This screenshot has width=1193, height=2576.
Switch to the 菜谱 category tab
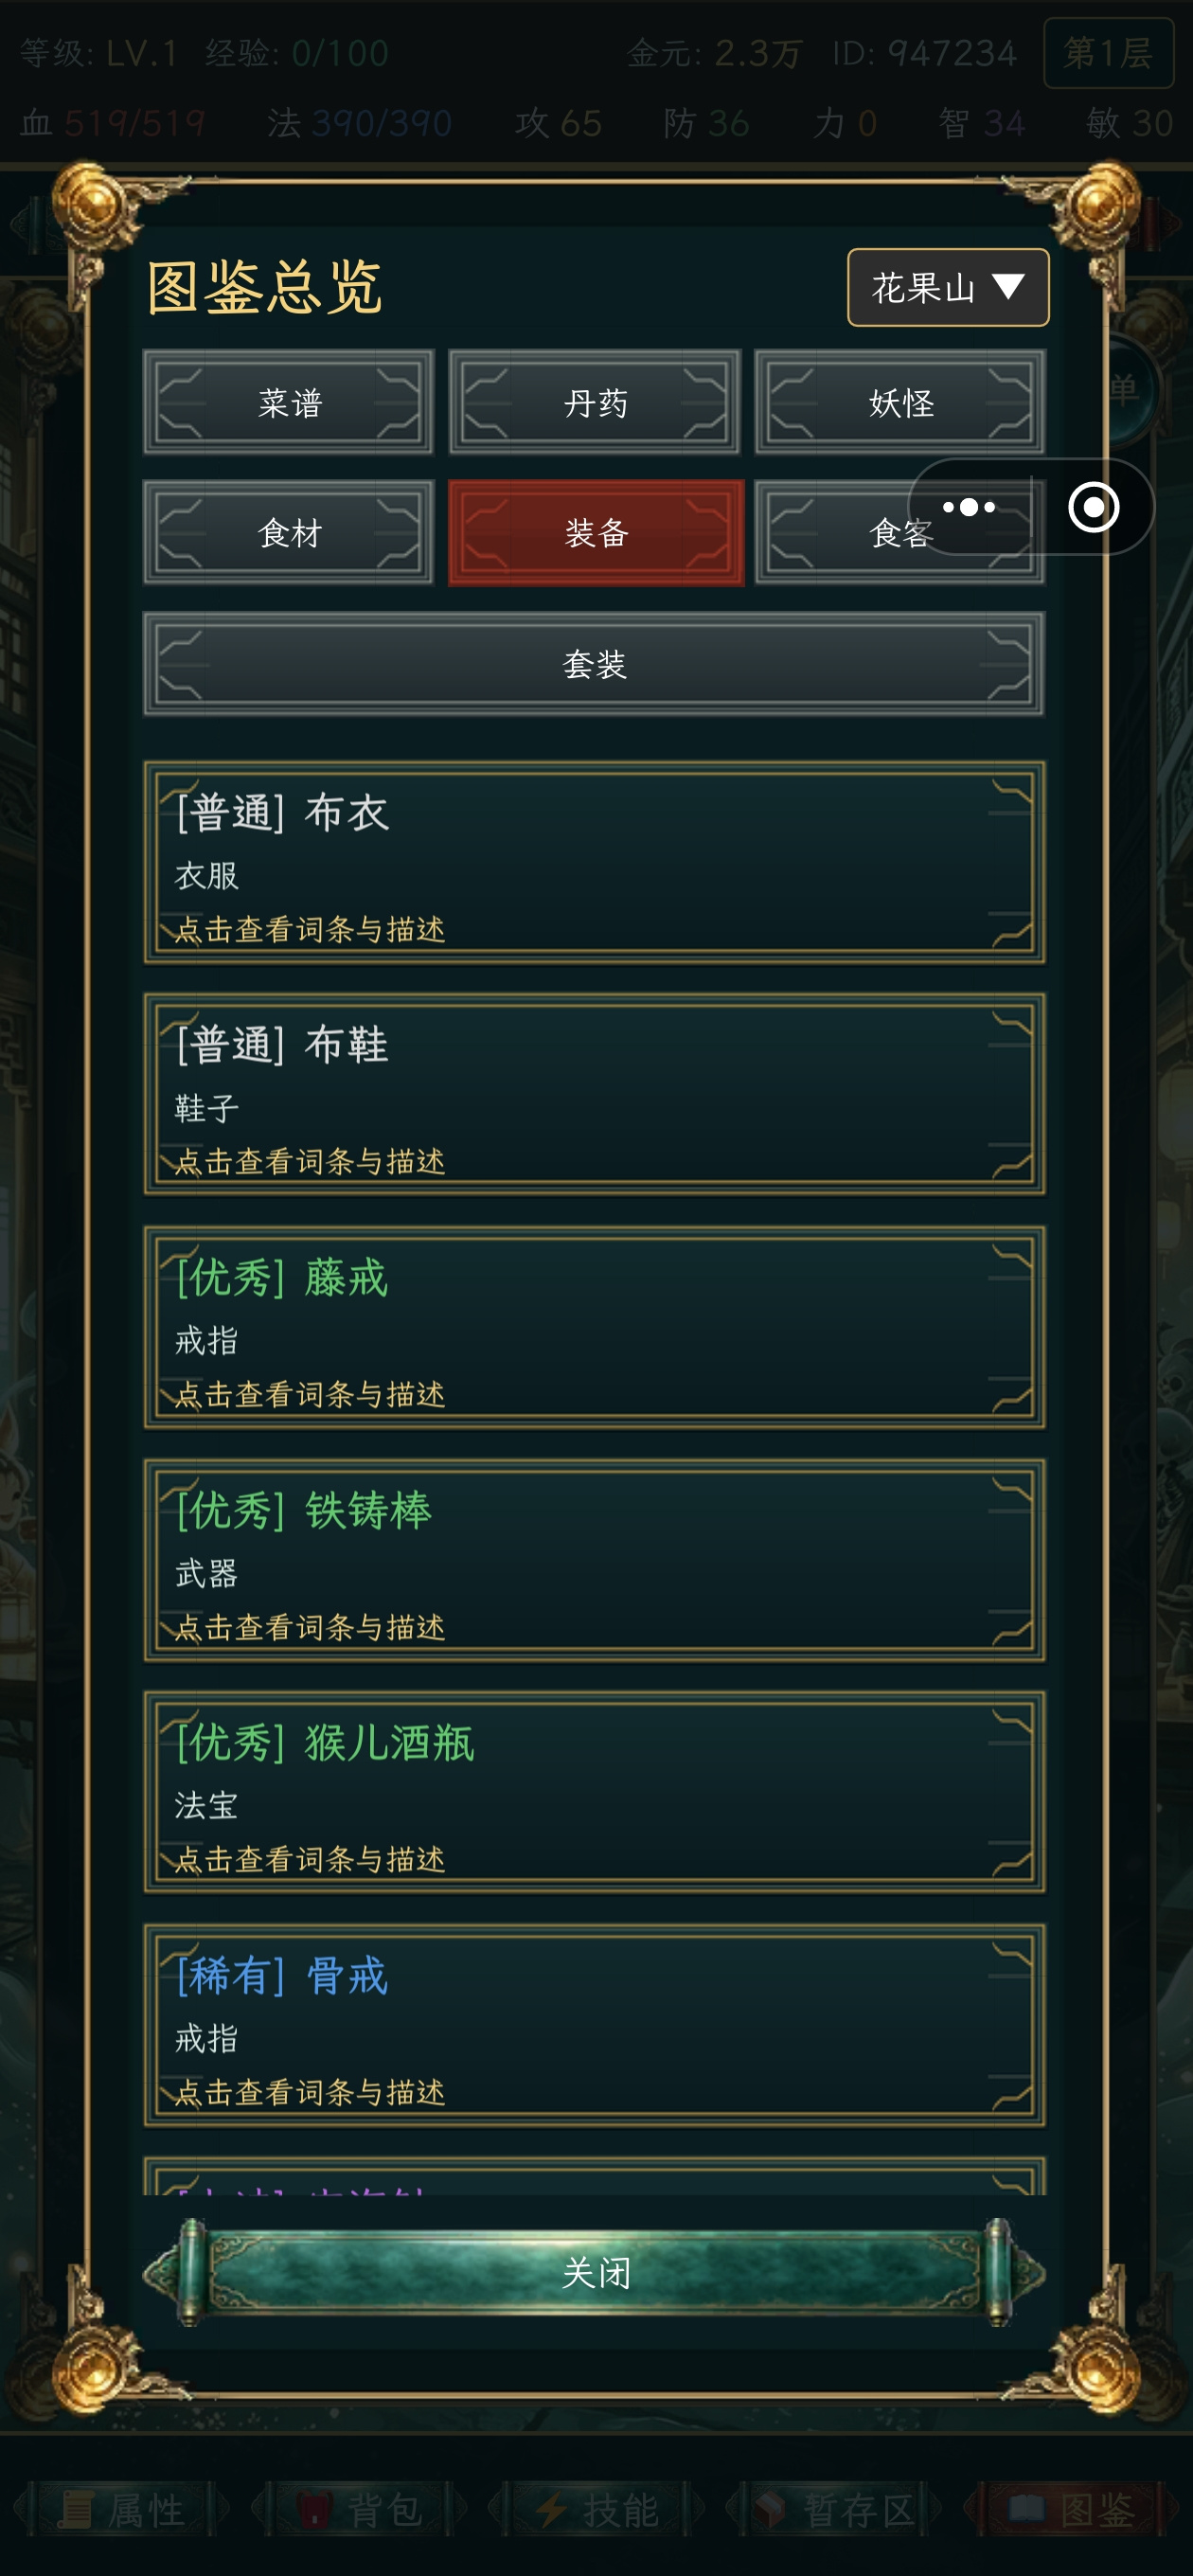(x=289, y=402)
